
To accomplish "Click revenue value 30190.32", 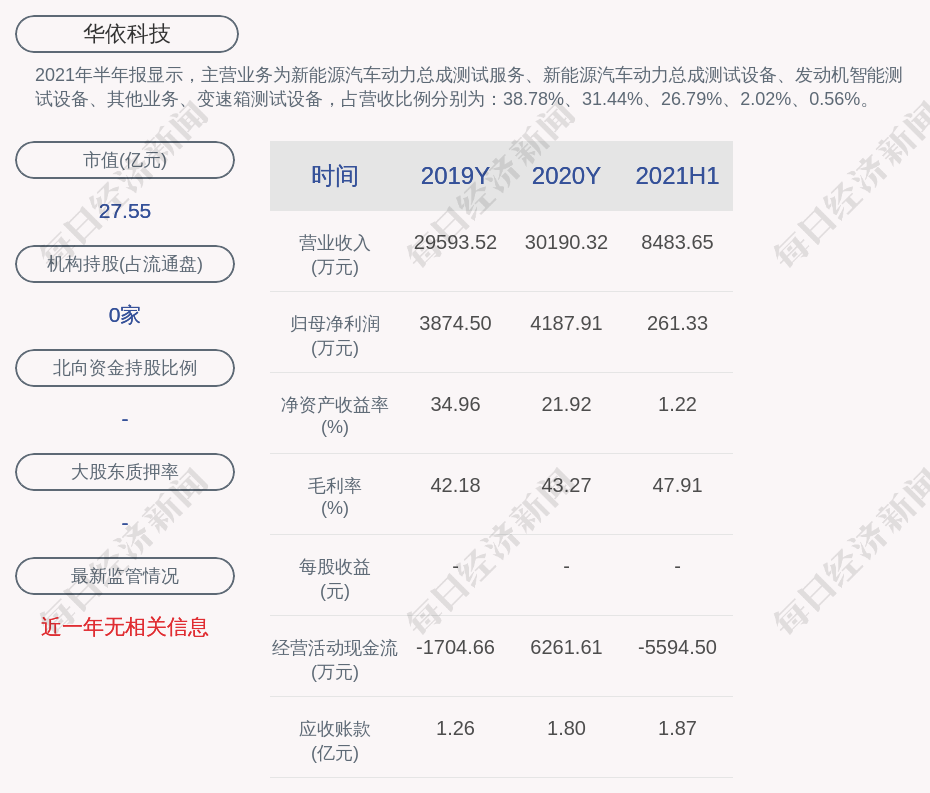I will click(566, 243).
